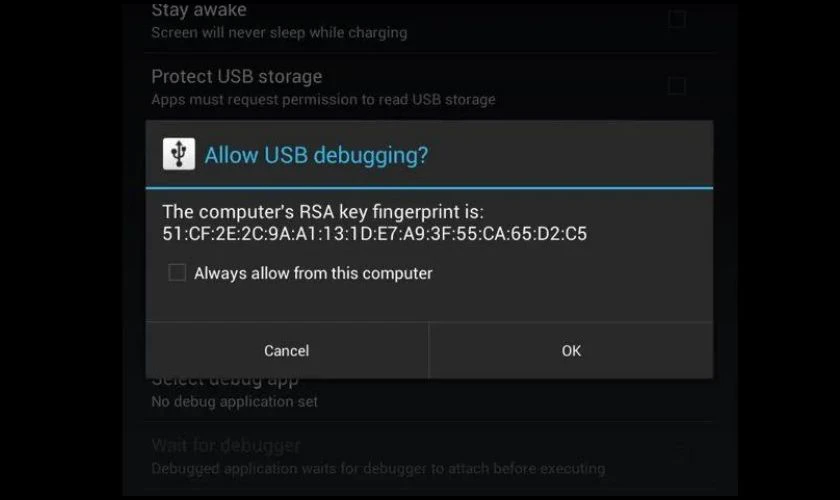Image resolution: width=840 pixels, height=500 pixels.
Task: Tap the No debug application set subtitle
Action: coord(234,401)
